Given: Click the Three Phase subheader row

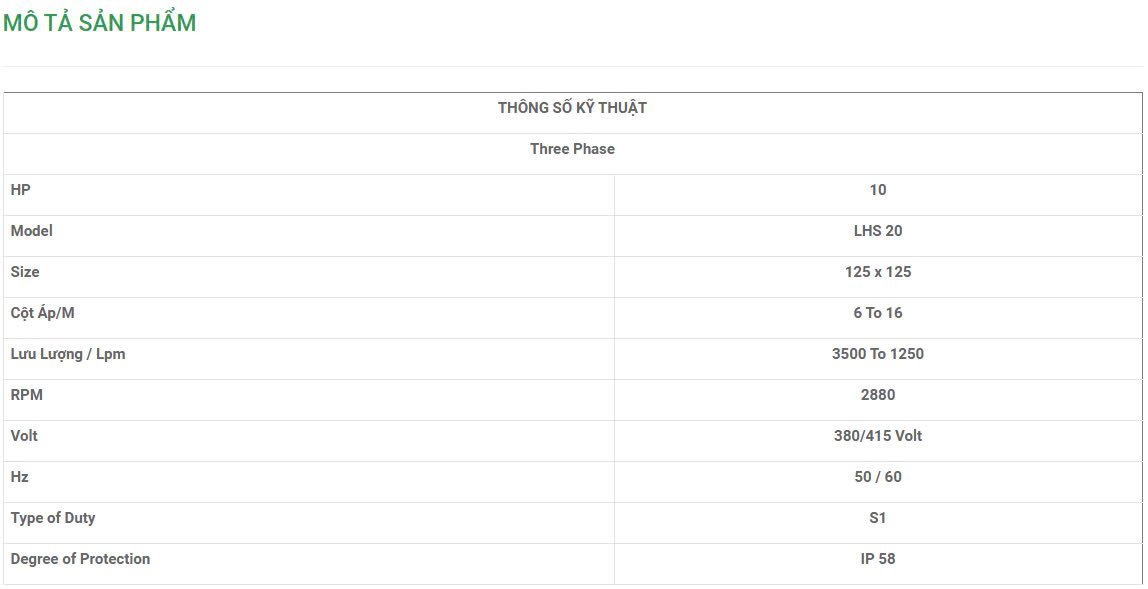Looking at the screenshot, I should coord(572,149).
